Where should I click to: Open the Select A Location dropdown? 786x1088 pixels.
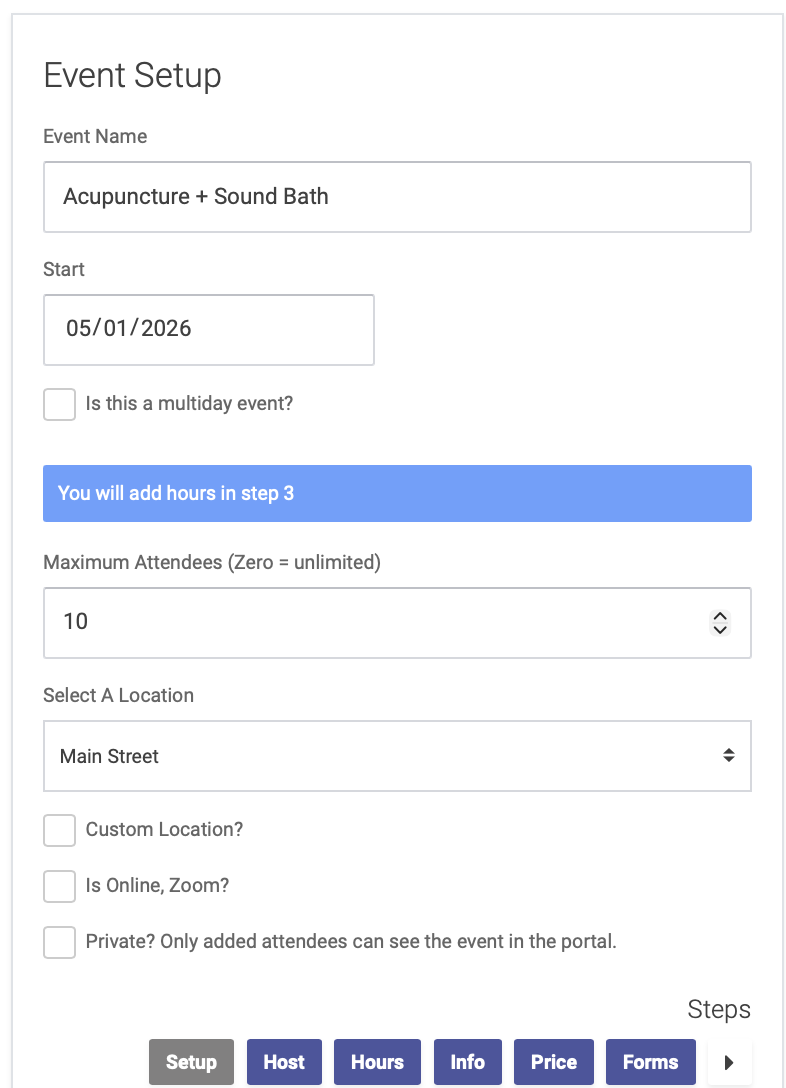[397, 757]
